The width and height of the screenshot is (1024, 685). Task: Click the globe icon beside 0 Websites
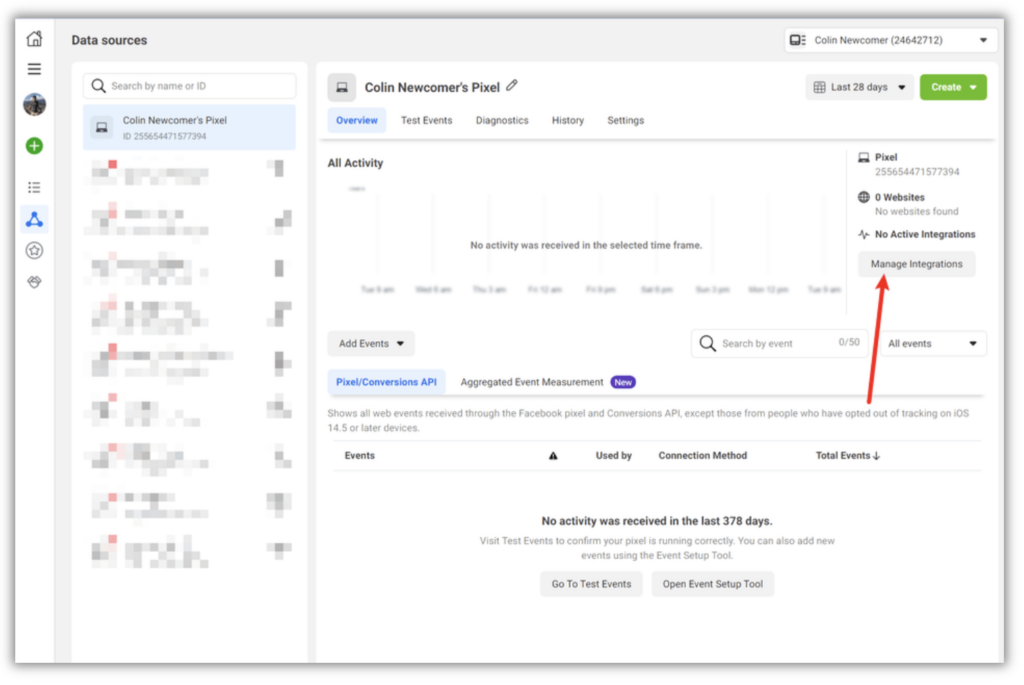click(x=863, y=197)
